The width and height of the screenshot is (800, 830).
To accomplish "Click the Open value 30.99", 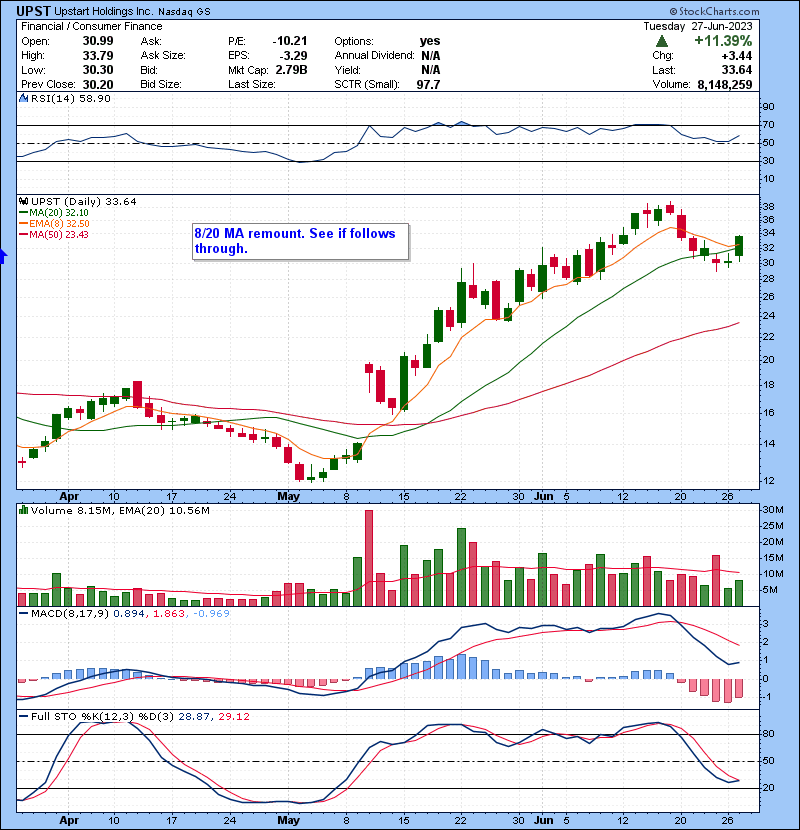I will click(98, 41).
